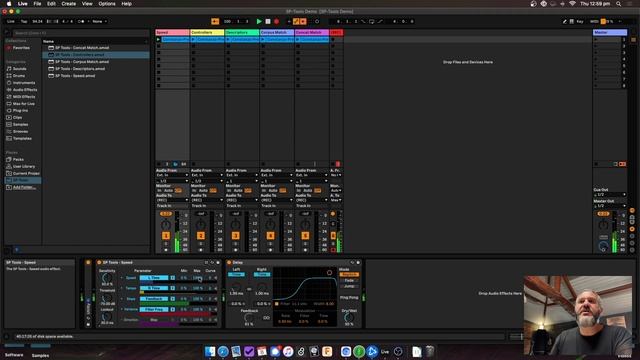
Task: Open the Max for Live category
Action: pos(24,104)
